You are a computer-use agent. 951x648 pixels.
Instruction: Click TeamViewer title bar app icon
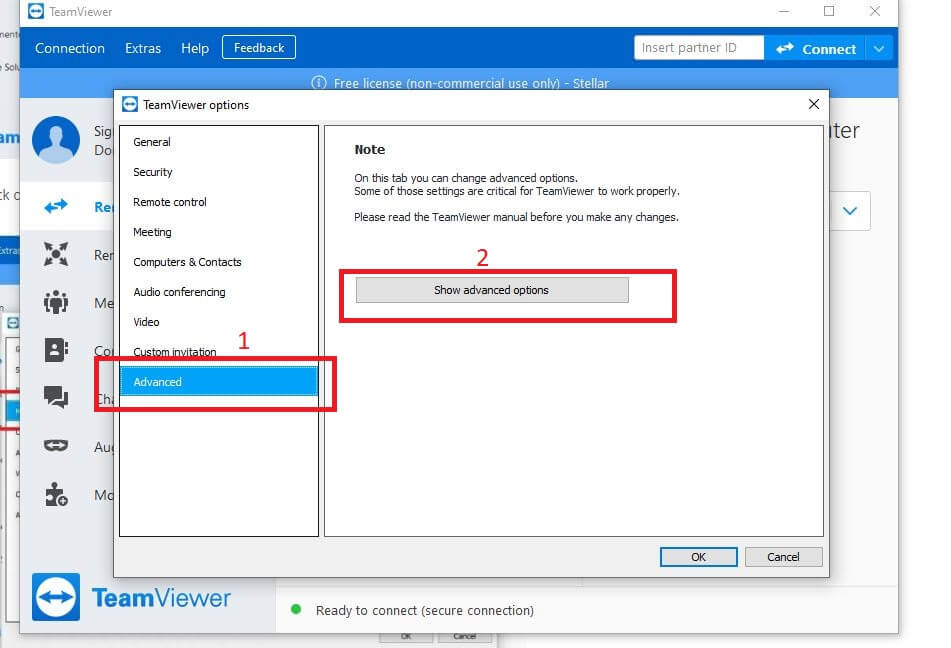(36, 11)
